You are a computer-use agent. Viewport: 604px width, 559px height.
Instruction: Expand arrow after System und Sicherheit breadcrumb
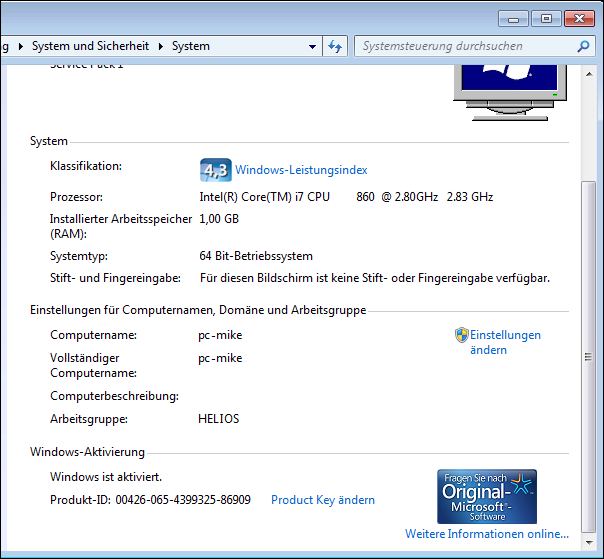coord(161,47)
